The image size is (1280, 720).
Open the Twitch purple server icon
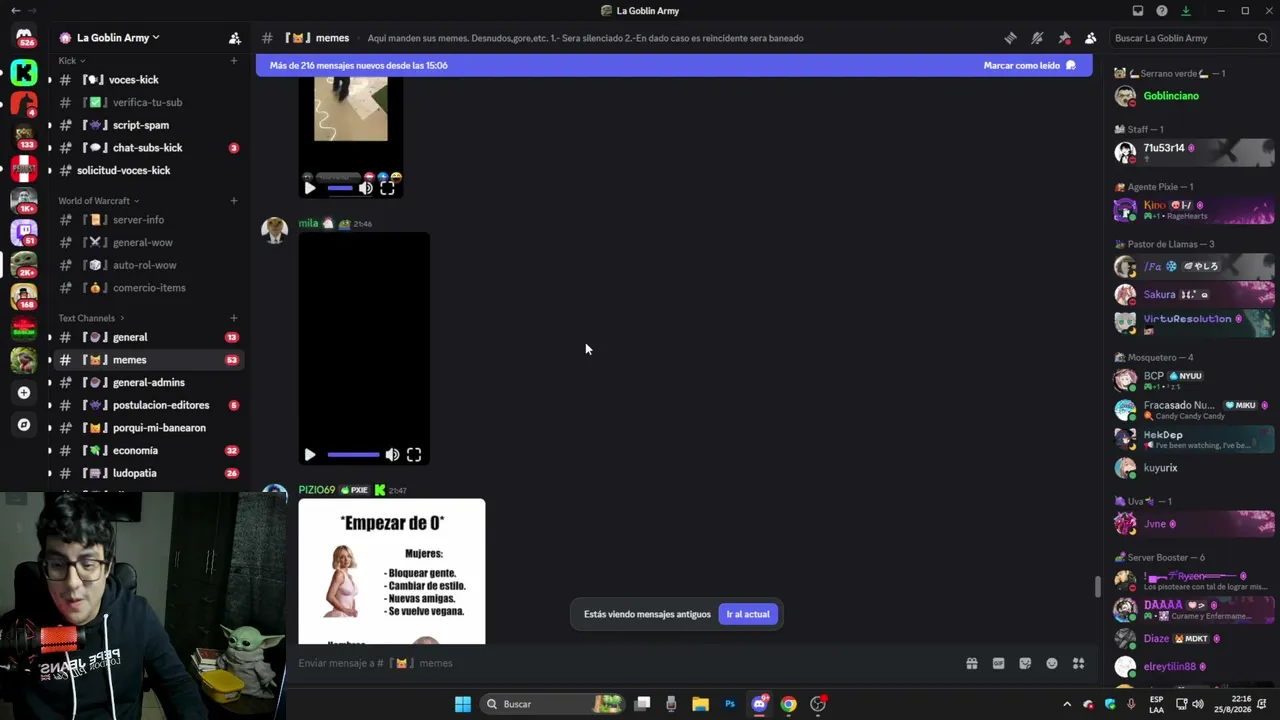coord(24,232)
